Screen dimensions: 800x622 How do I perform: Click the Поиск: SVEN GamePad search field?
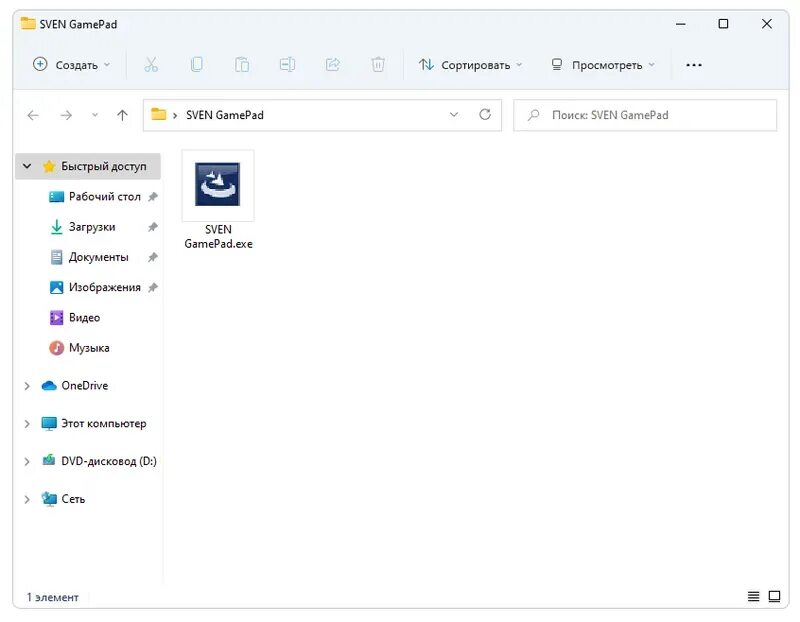click(x=645, y=115)
